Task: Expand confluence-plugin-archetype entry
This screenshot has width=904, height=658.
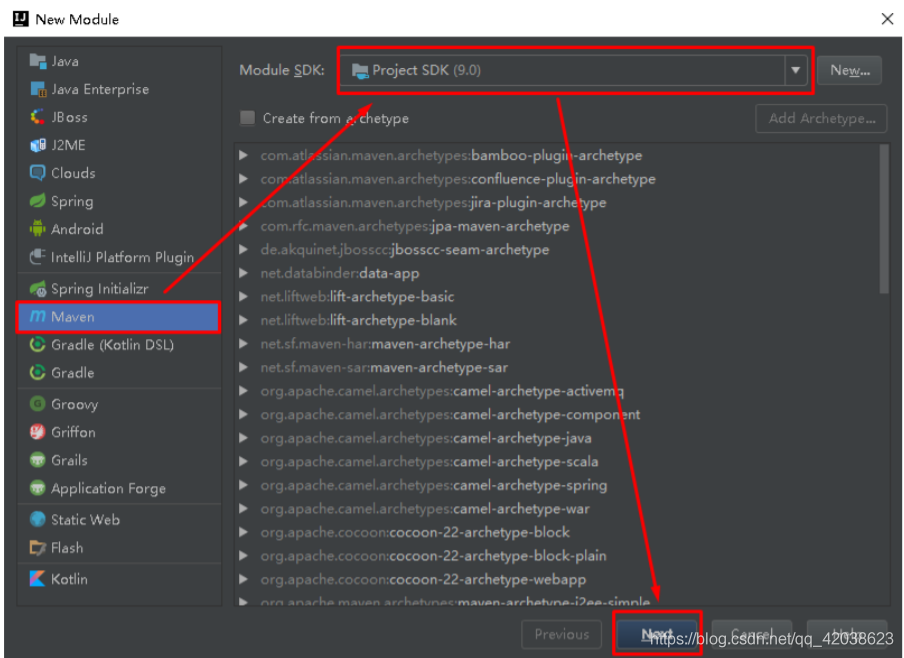Action: pos(244,179)
